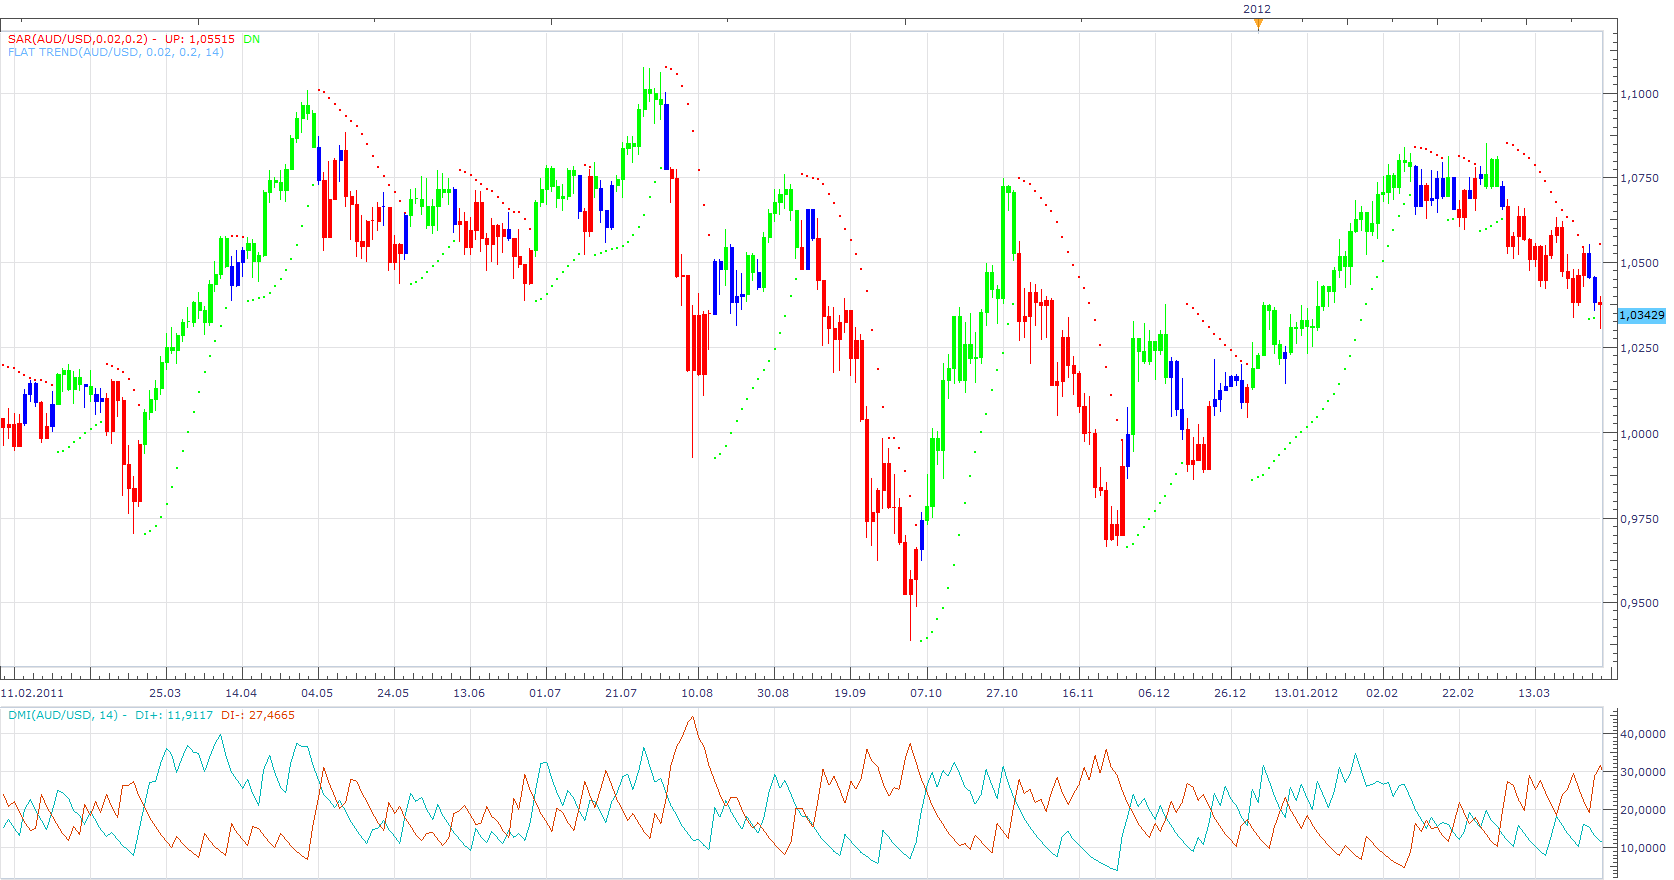Click the 25.03 date label
Image resolution: width=1674 pixels, height=880 pixels.
pyautogui.click(x=165, y=693)
